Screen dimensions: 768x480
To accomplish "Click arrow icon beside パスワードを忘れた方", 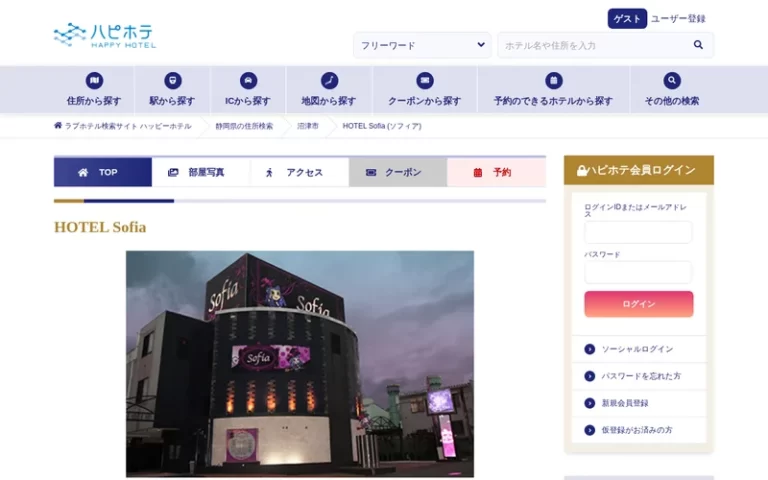I will (x=590, y=376).
